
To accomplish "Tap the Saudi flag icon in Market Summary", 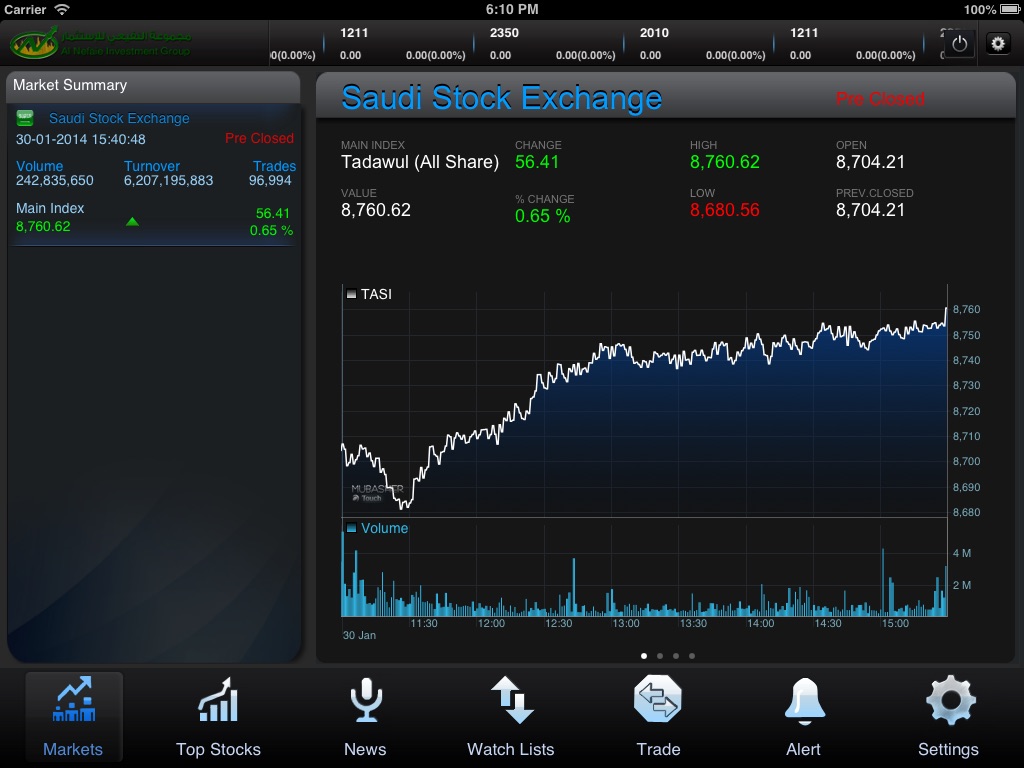I will click(25, 118).
